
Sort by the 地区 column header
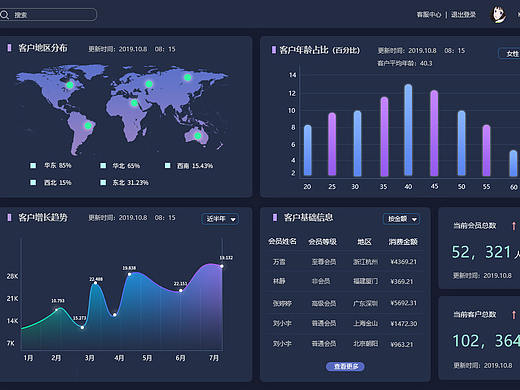point(364,241)
